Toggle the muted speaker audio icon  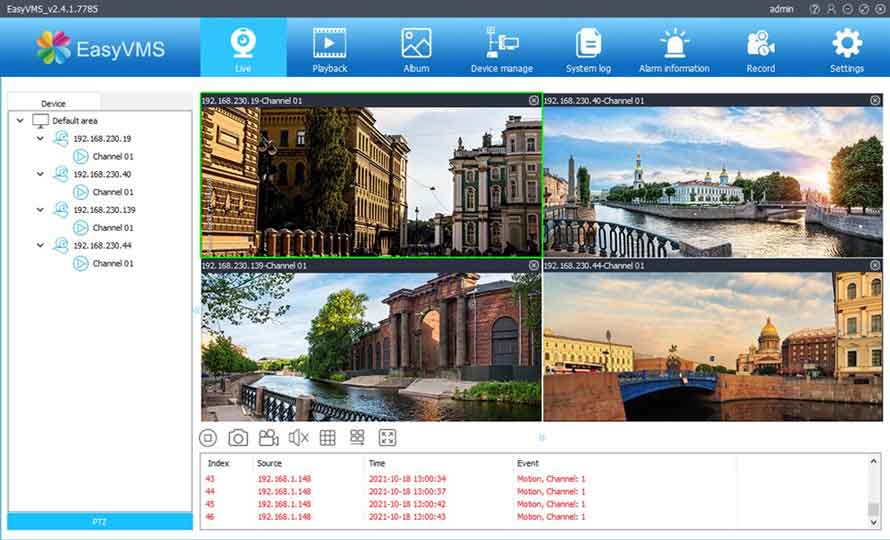[298, 438]
